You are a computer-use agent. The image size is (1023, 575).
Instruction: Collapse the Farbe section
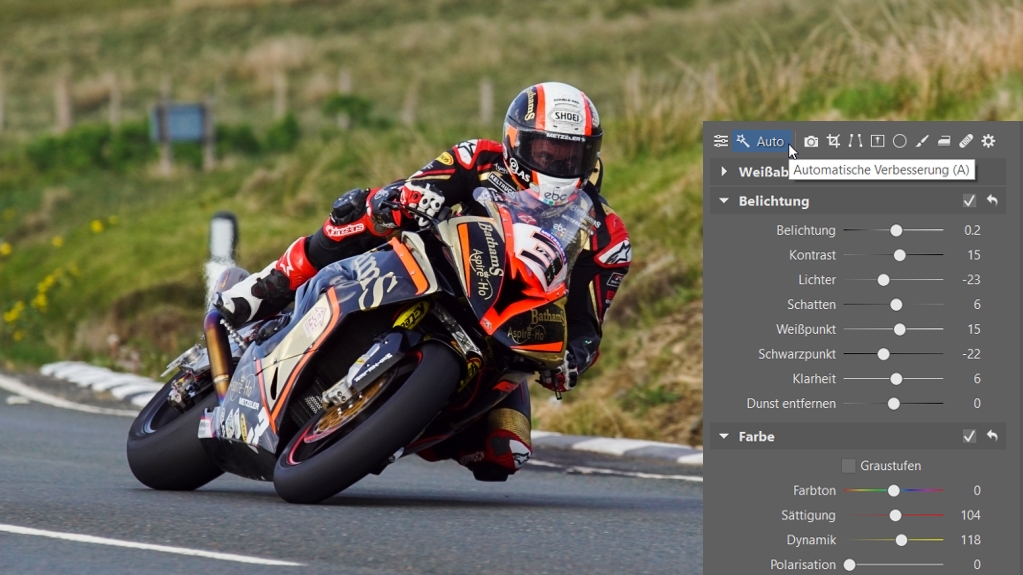[724, 436]
